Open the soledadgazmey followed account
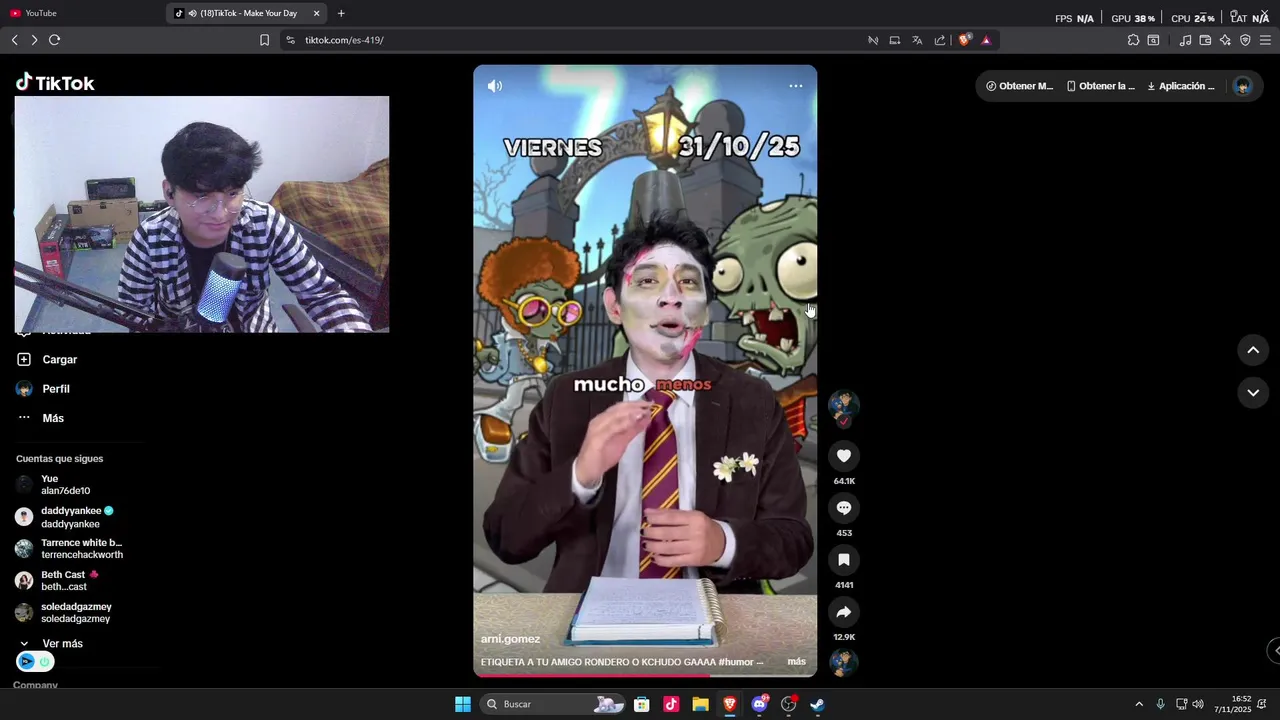The height and width of the screenshot is (720, 1280). tap(76, 613)
